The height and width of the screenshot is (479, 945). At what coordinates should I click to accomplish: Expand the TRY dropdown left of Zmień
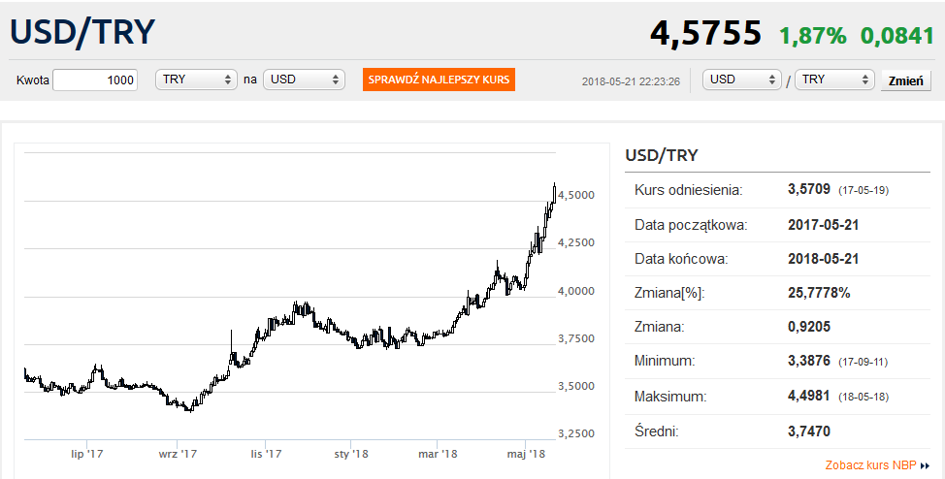pyautogui.click(x=834, y=80)
